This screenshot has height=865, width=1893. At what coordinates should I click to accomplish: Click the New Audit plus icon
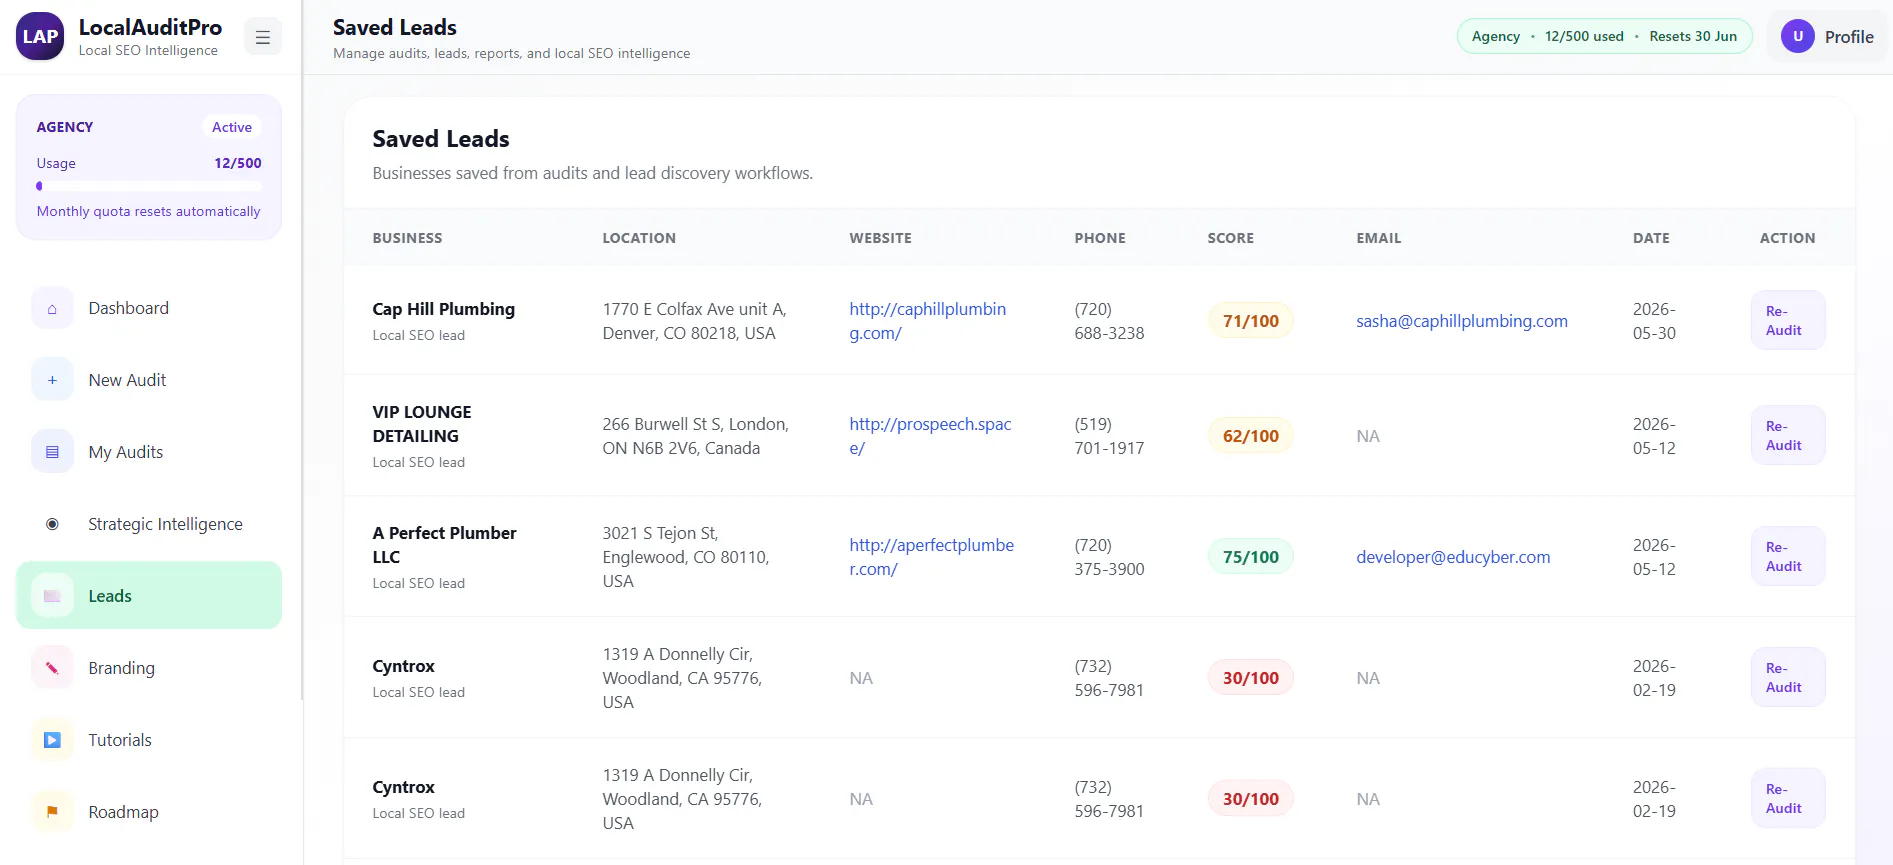coord(52,380)
